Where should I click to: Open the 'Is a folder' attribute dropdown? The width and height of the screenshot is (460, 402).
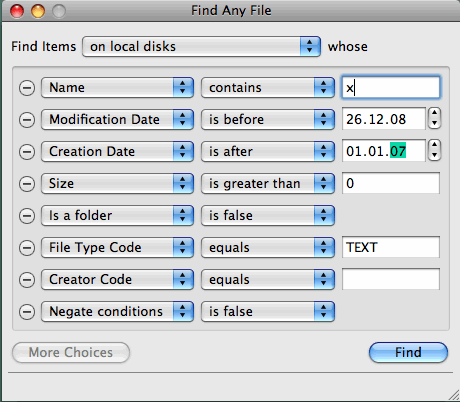pyautogui.click(x=117, y=215)
